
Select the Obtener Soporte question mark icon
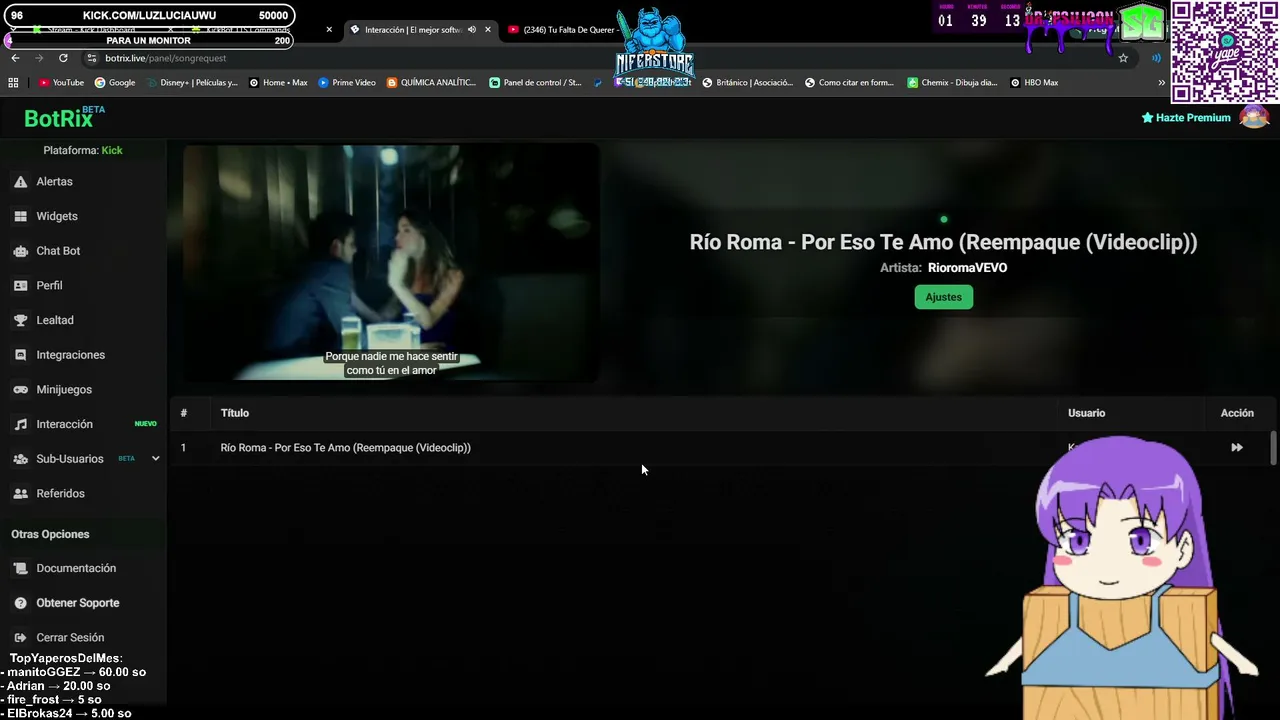(x=20, y=603)
